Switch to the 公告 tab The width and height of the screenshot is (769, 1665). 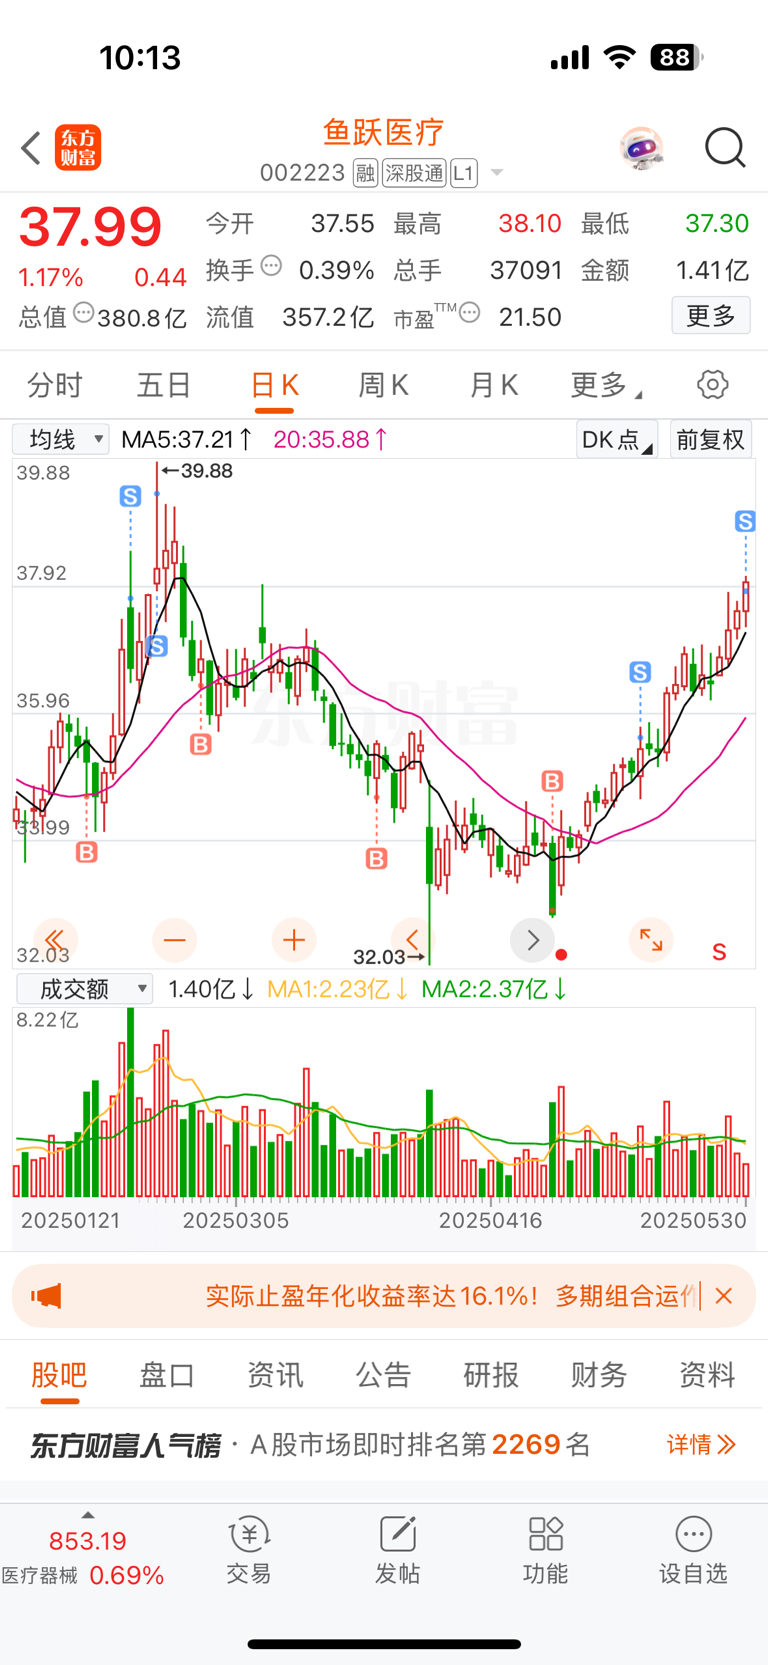(383, 1375)
